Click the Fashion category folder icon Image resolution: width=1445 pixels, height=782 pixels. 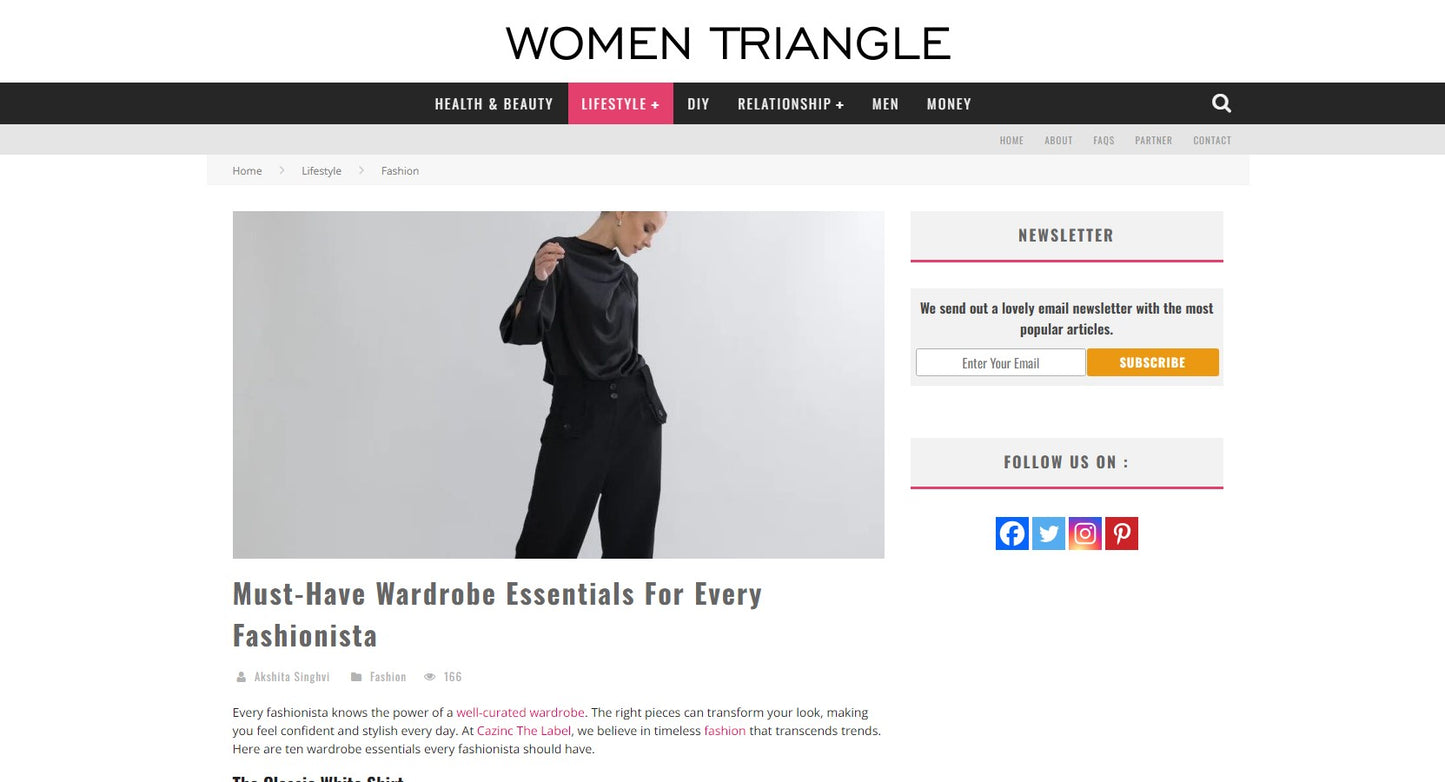click(356, 677)
